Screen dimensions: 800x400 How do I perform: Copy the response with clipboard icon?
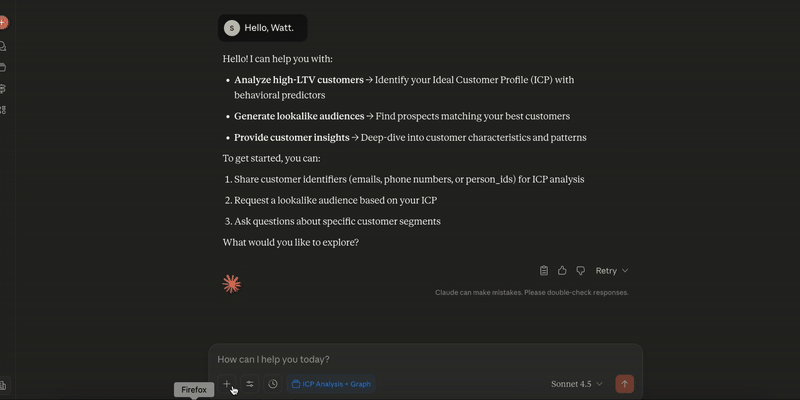(544, 271)
